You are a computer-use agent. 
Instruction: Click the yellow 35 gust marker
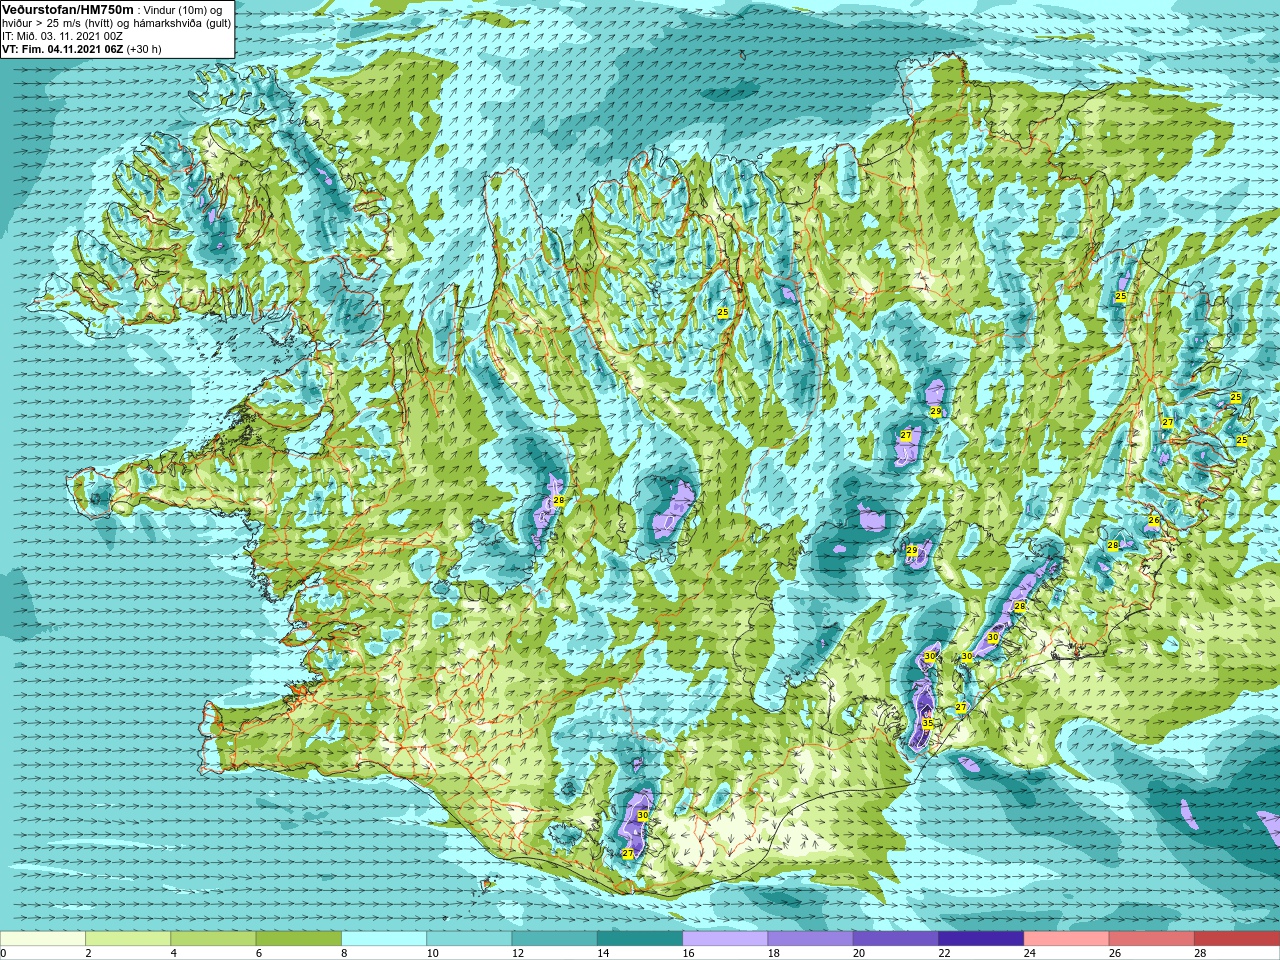pos(927,723)
